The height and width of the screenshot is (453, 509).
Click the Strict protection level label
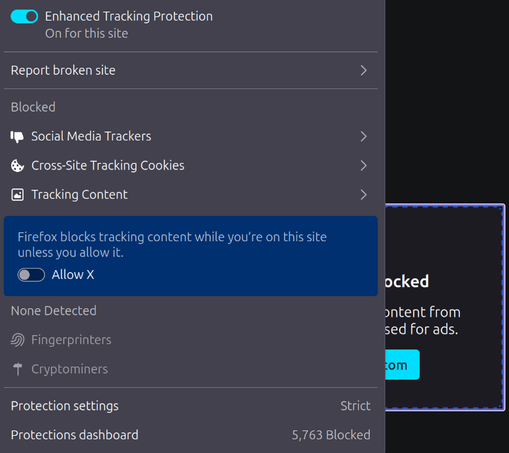click(x=355, y=406)
